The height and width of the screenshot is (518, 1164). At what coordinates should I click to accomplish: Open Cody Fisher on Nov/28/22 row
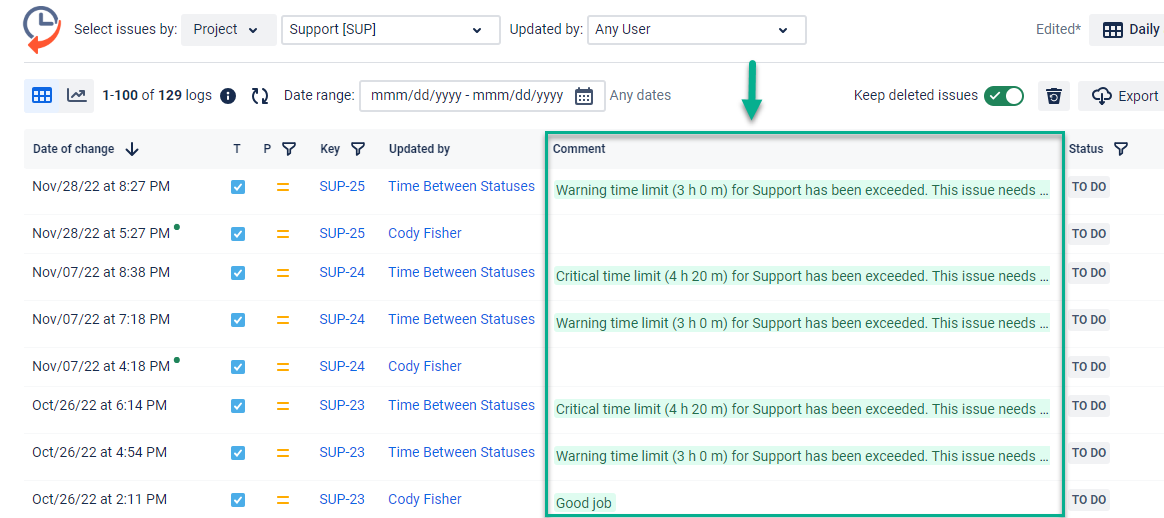click(425, 233)
